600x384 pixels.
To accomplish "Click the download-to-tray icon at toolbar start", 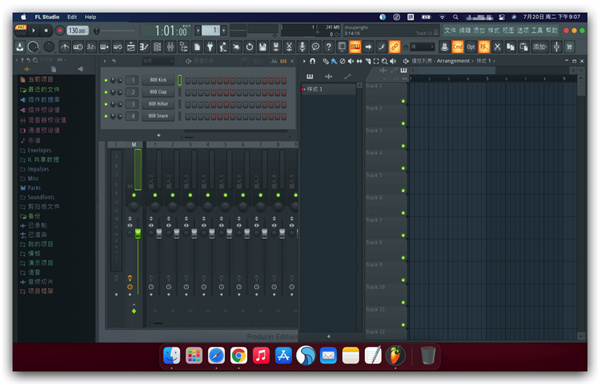I will [x=20, y=47].
